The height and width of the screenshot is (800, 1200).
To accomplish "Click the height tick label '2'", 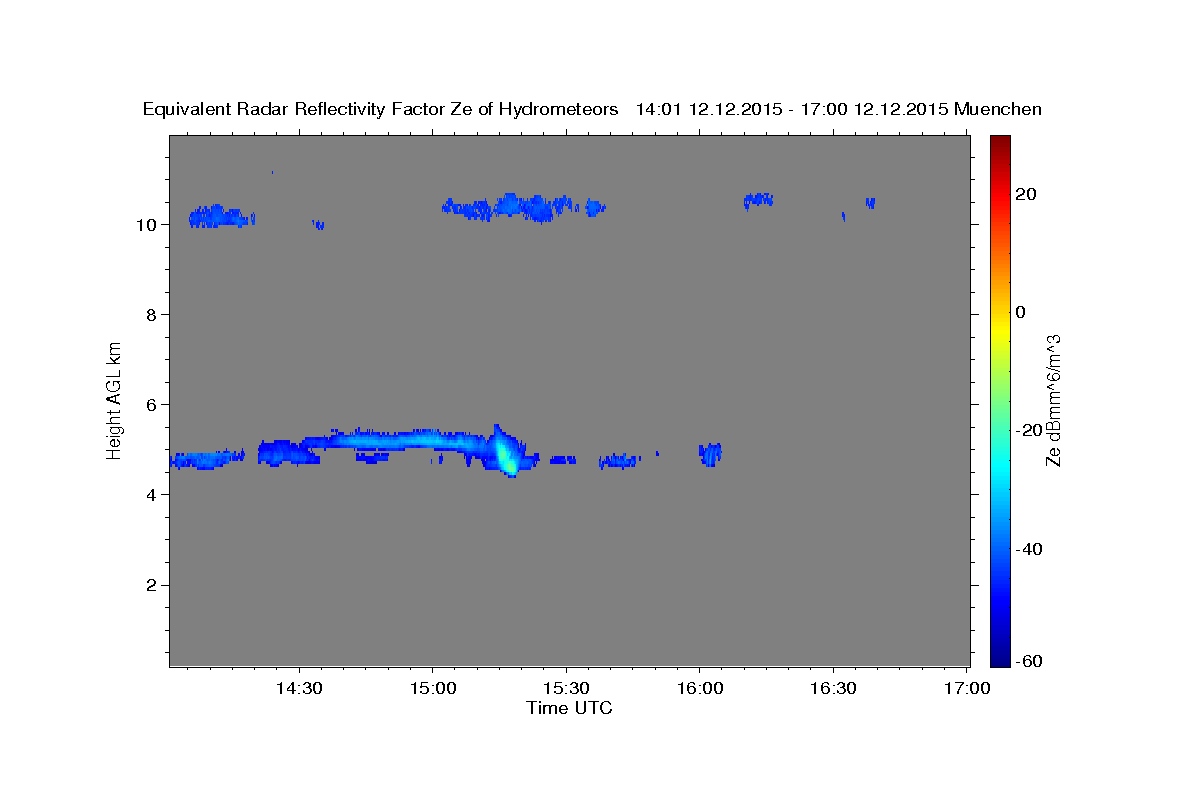I will coord(151,585).
